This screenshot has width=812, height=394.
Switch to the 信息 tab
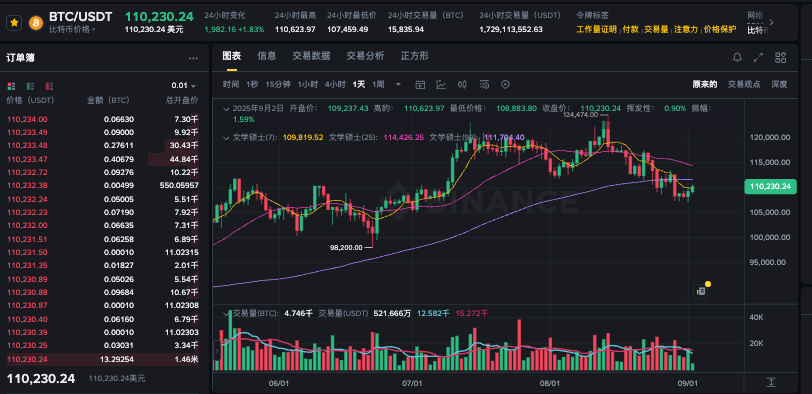point(267,56)
